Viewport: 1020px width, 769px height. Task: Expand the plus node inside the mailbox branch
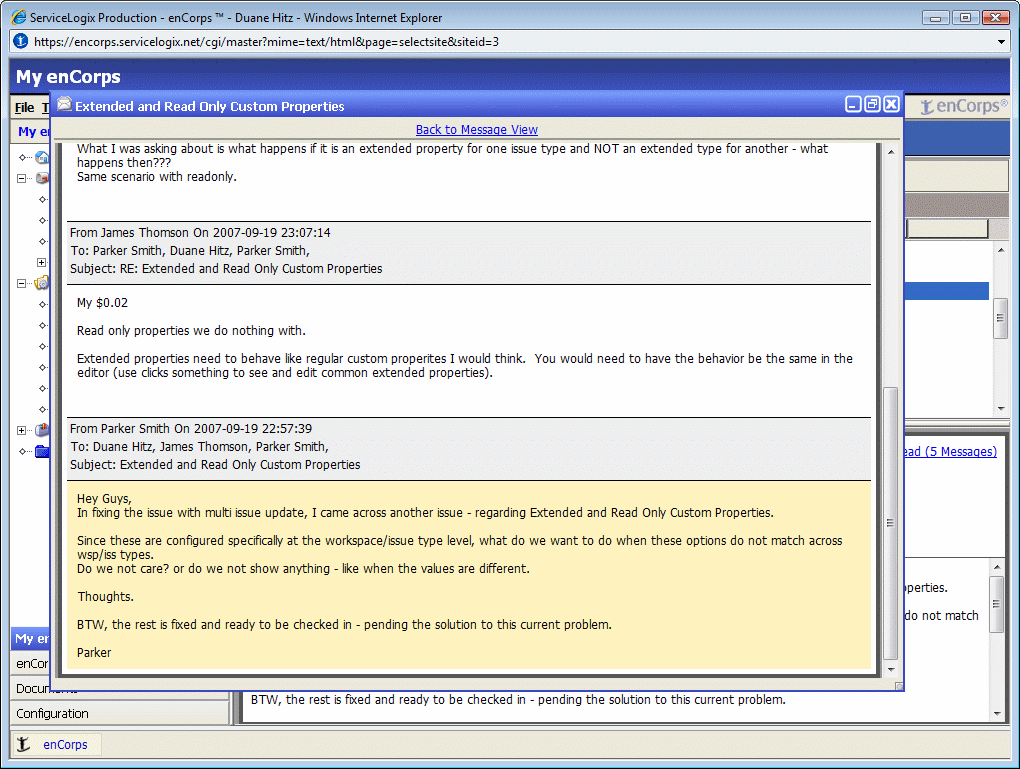[x=42, y=262]
